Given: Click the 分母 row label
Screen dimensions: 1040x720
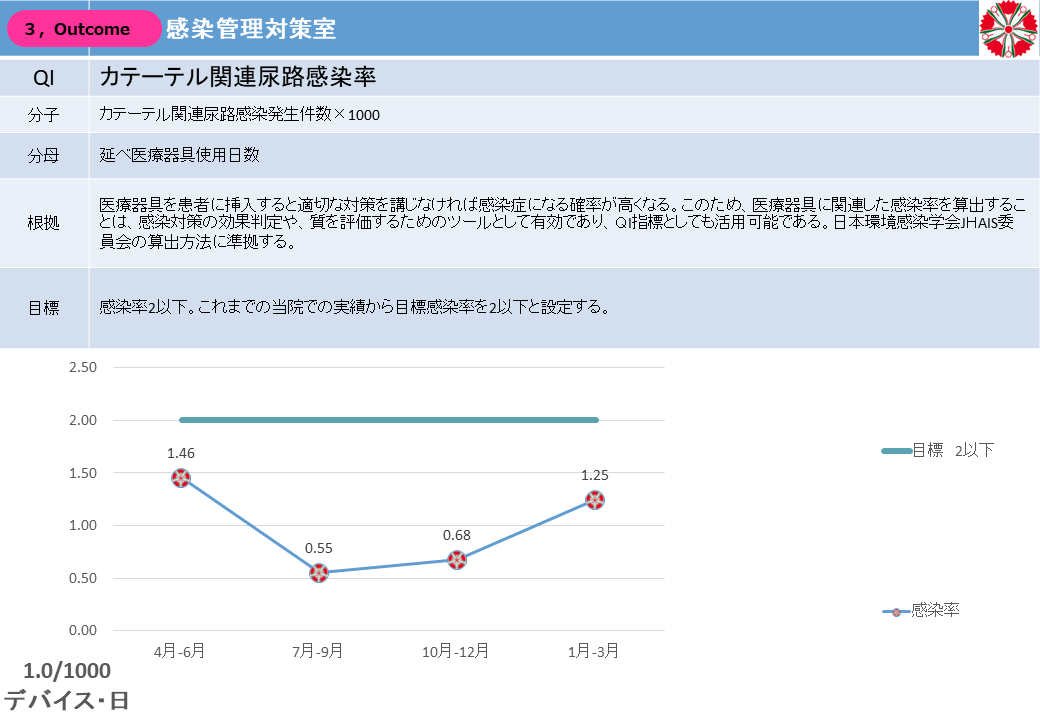Looking at the screenshot, I should (x=44, y=156).
